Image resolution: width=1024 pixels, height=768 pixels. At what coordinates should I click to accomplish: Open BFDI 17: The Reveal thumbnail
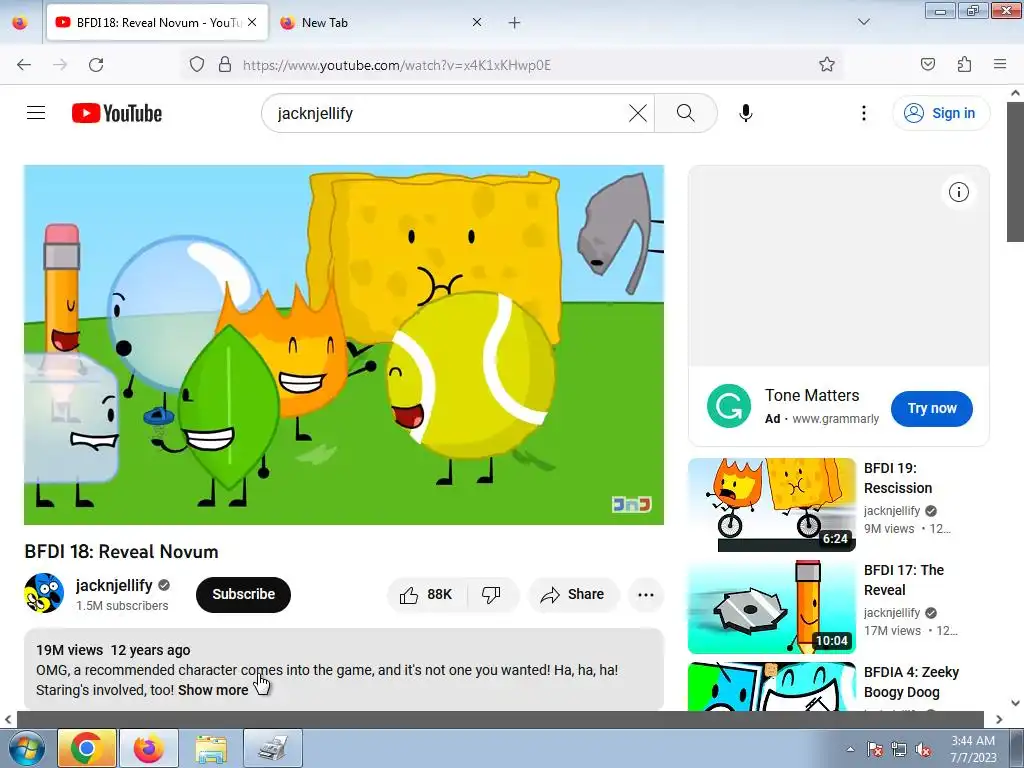point(771,607)
